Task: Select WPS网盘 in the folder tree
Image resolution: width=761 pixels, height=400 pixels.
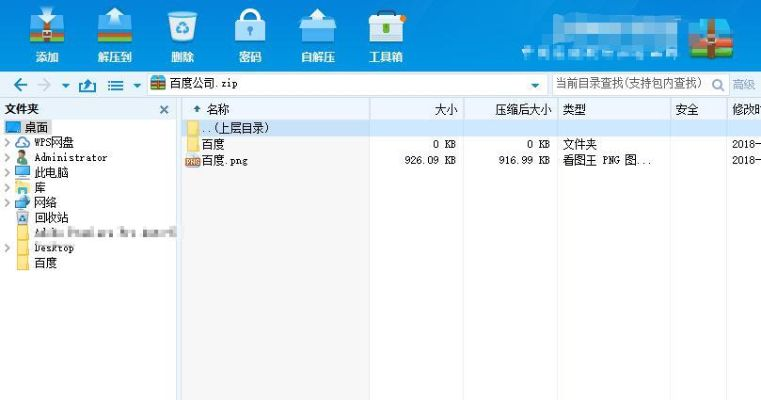Action: coord(54,142)
